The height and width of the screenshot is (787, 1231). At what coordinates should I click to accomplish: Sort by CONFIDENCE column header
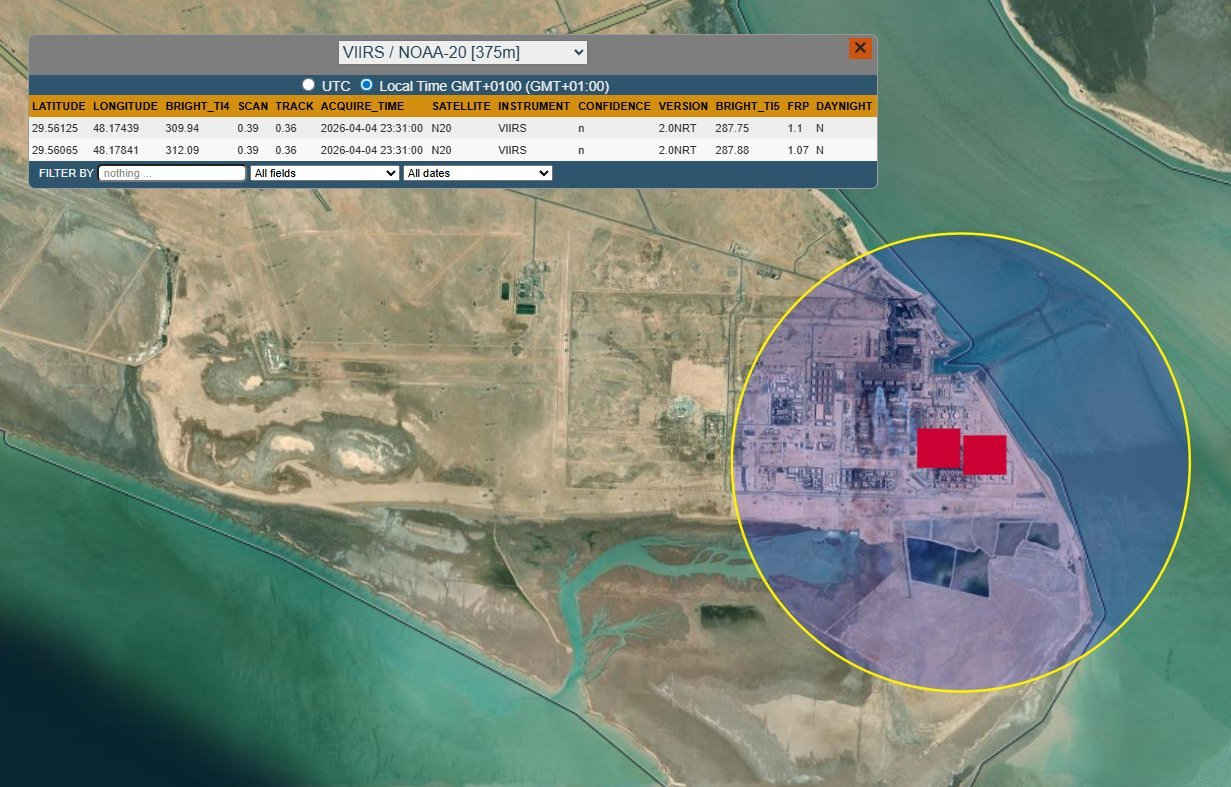614,106
